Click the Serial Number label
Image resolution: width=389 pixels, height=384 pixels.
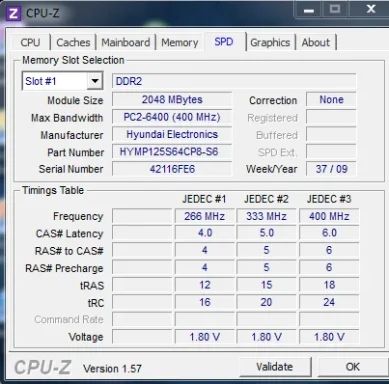(71, 169)
